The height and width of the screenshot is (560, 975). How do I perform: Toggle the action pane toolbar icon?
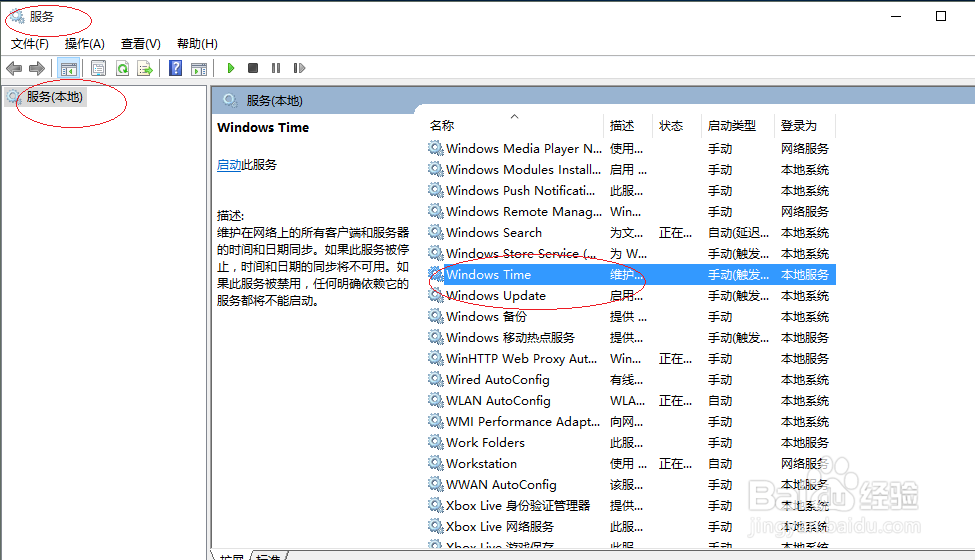tap(199, 68)
